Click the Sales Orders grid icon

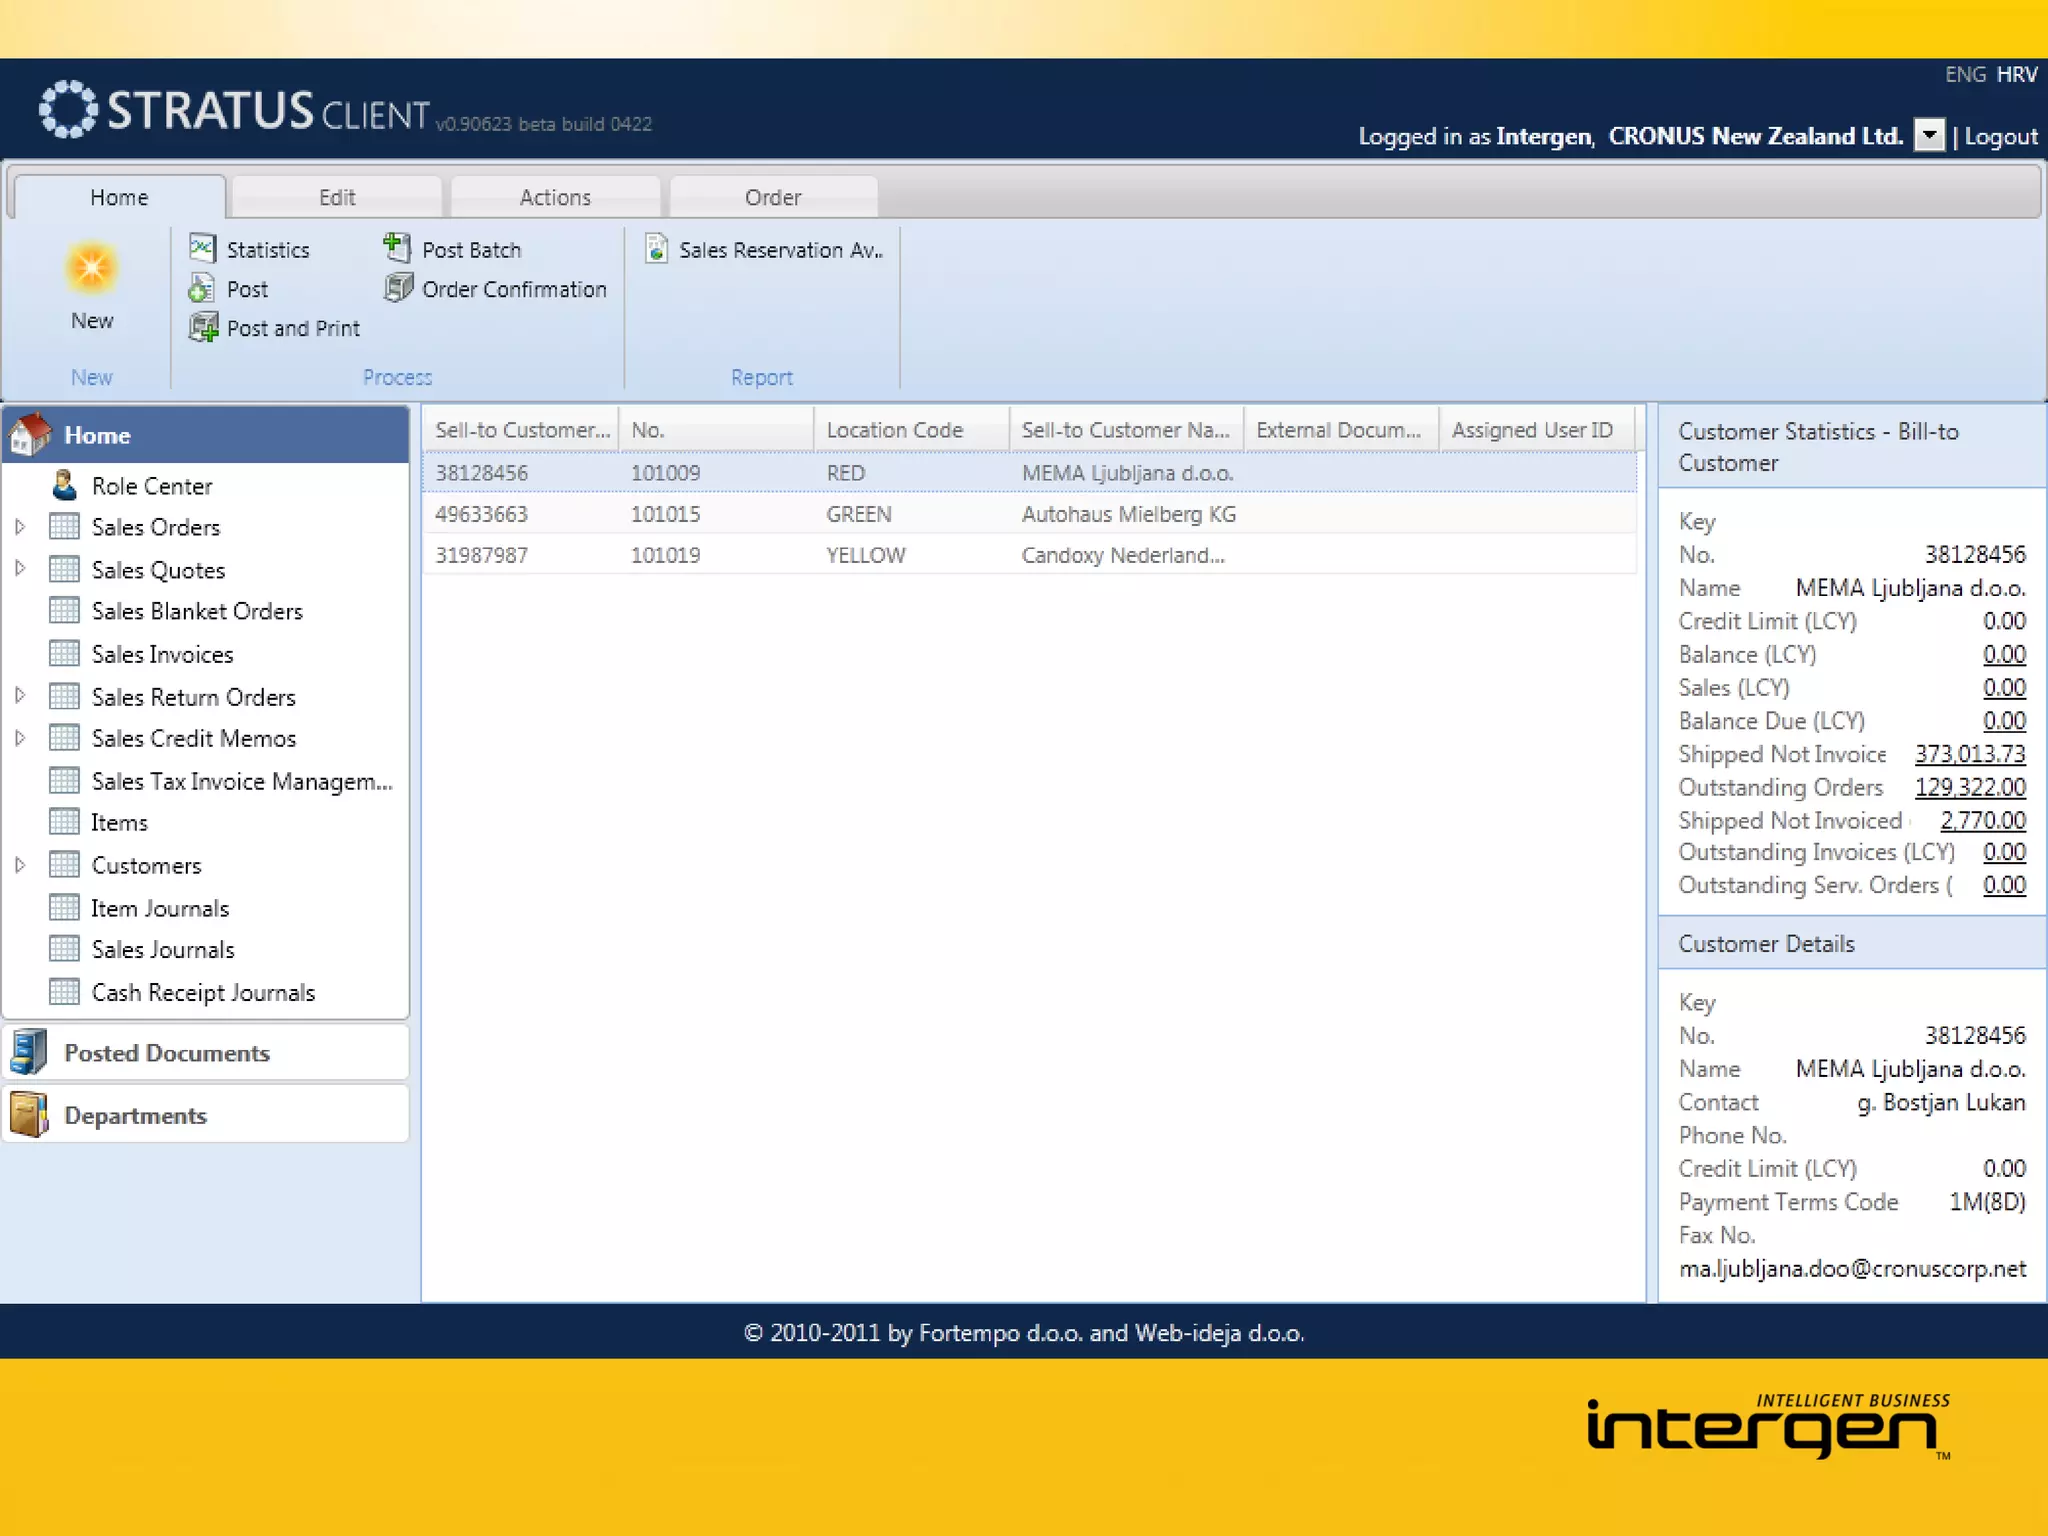tap(64, 526)
